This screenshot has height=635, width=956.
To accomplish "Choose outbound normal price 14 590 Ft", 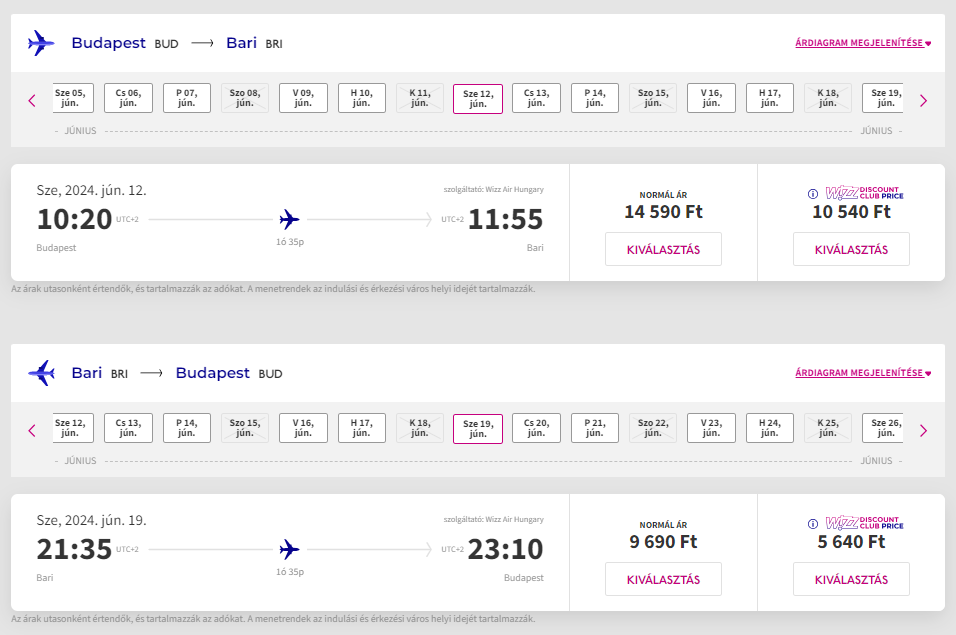I will coord(663,249).
